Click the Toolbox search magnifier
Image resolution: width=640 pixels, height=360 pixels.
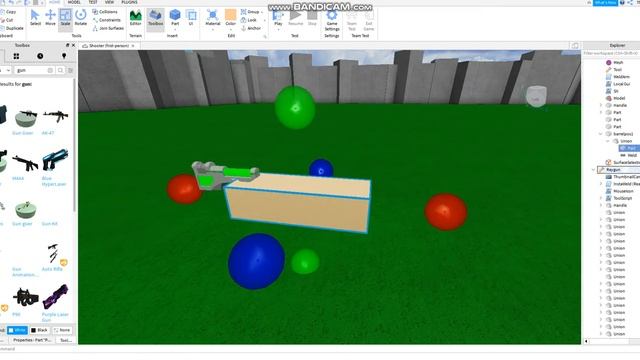60,70
